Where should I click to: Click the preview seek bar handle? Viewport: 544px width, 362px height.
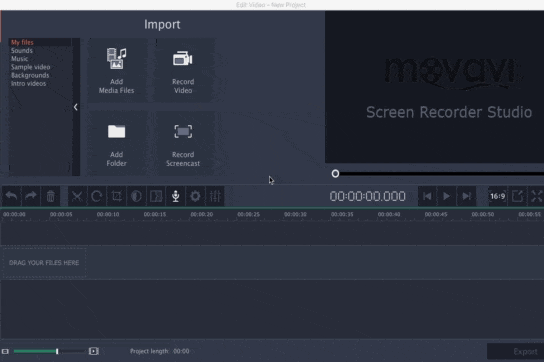335,174
